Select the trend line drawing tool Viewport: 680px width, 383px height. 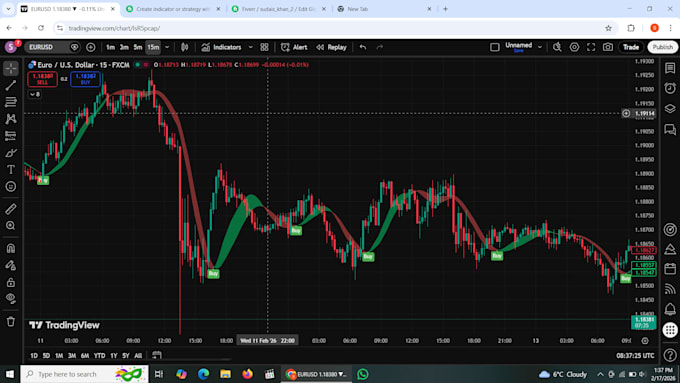pos(11,85)
